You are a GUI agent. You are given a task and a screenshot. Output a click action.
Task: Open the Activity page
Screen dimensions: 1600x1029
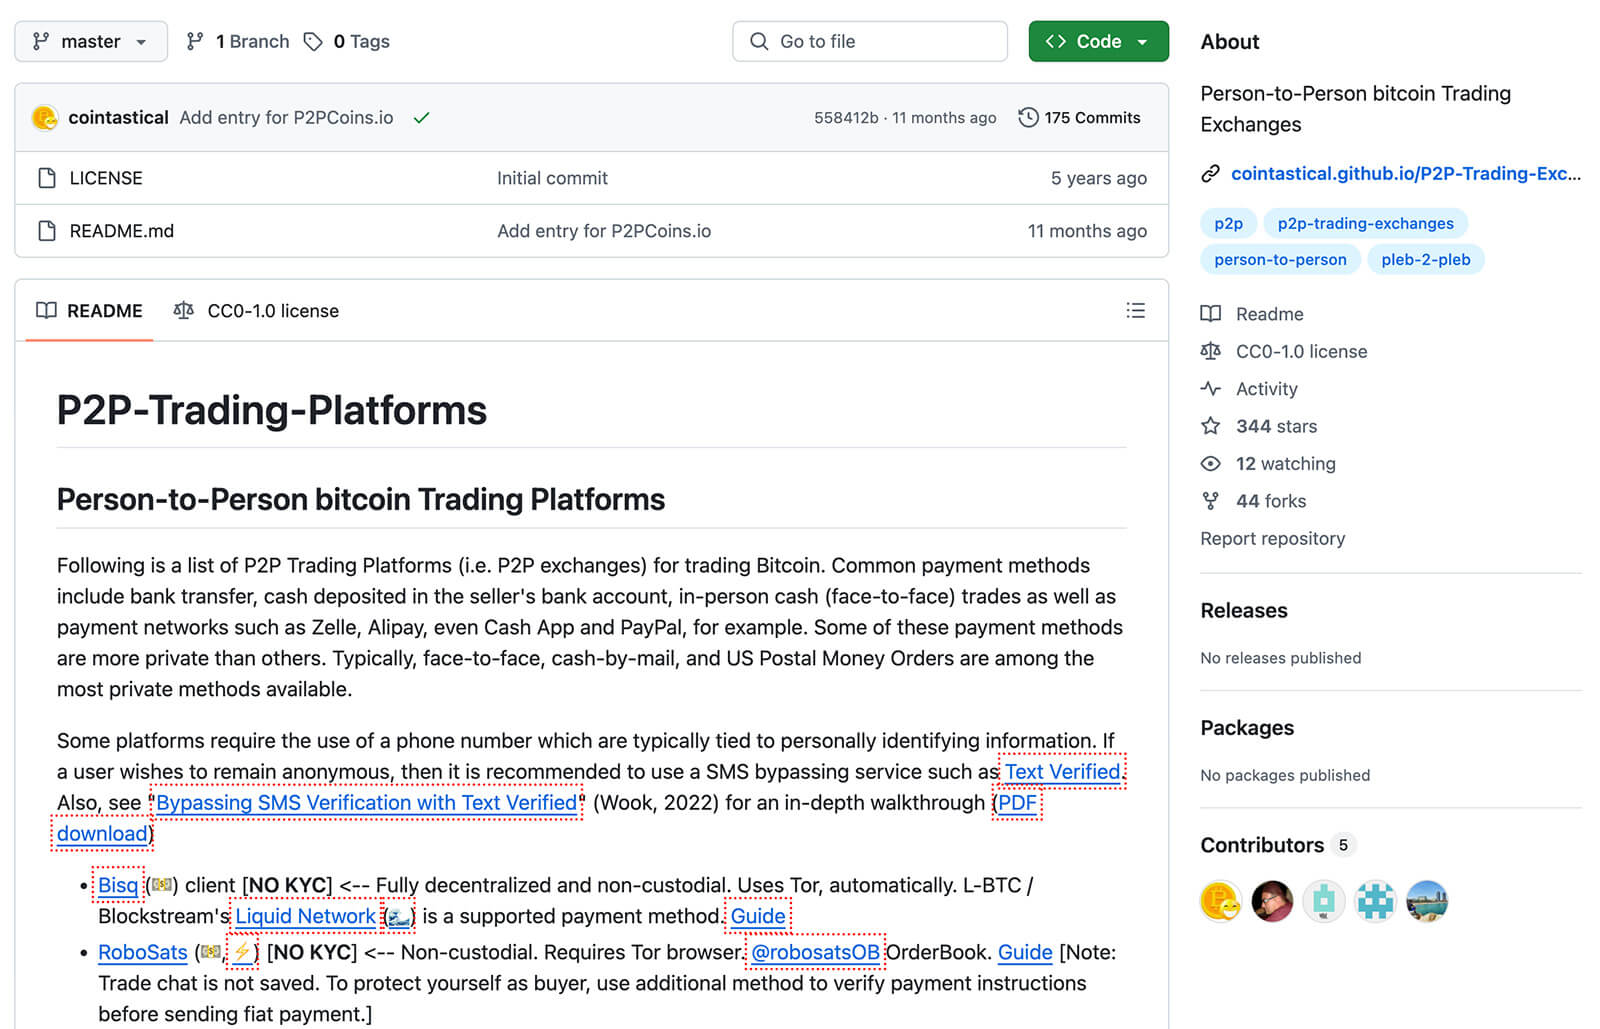pyautogui.click(x=1266, y=389)
